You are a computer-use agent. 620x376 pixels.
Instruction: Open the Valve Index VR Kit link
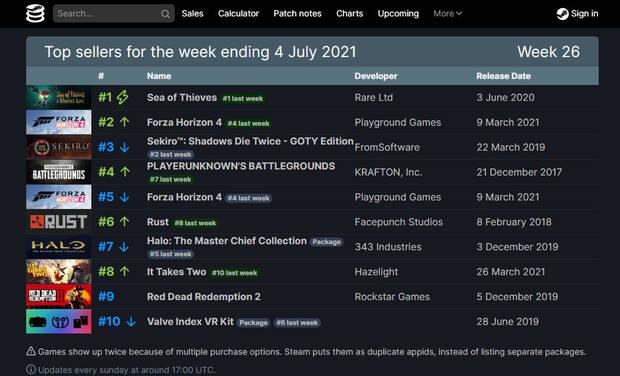click(x=190, y=321)
